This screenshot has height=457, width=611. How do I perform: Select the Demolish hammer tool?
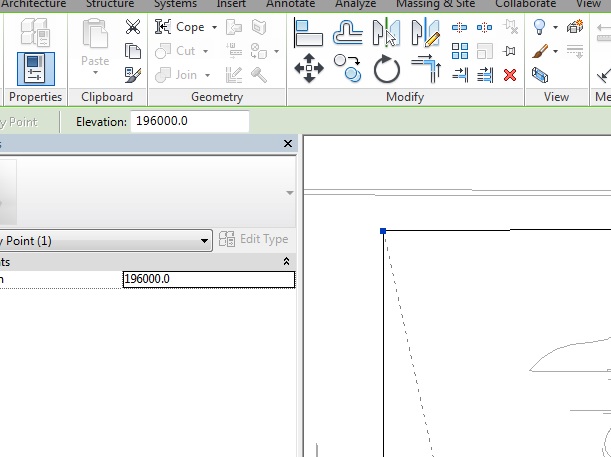[259, 75]
